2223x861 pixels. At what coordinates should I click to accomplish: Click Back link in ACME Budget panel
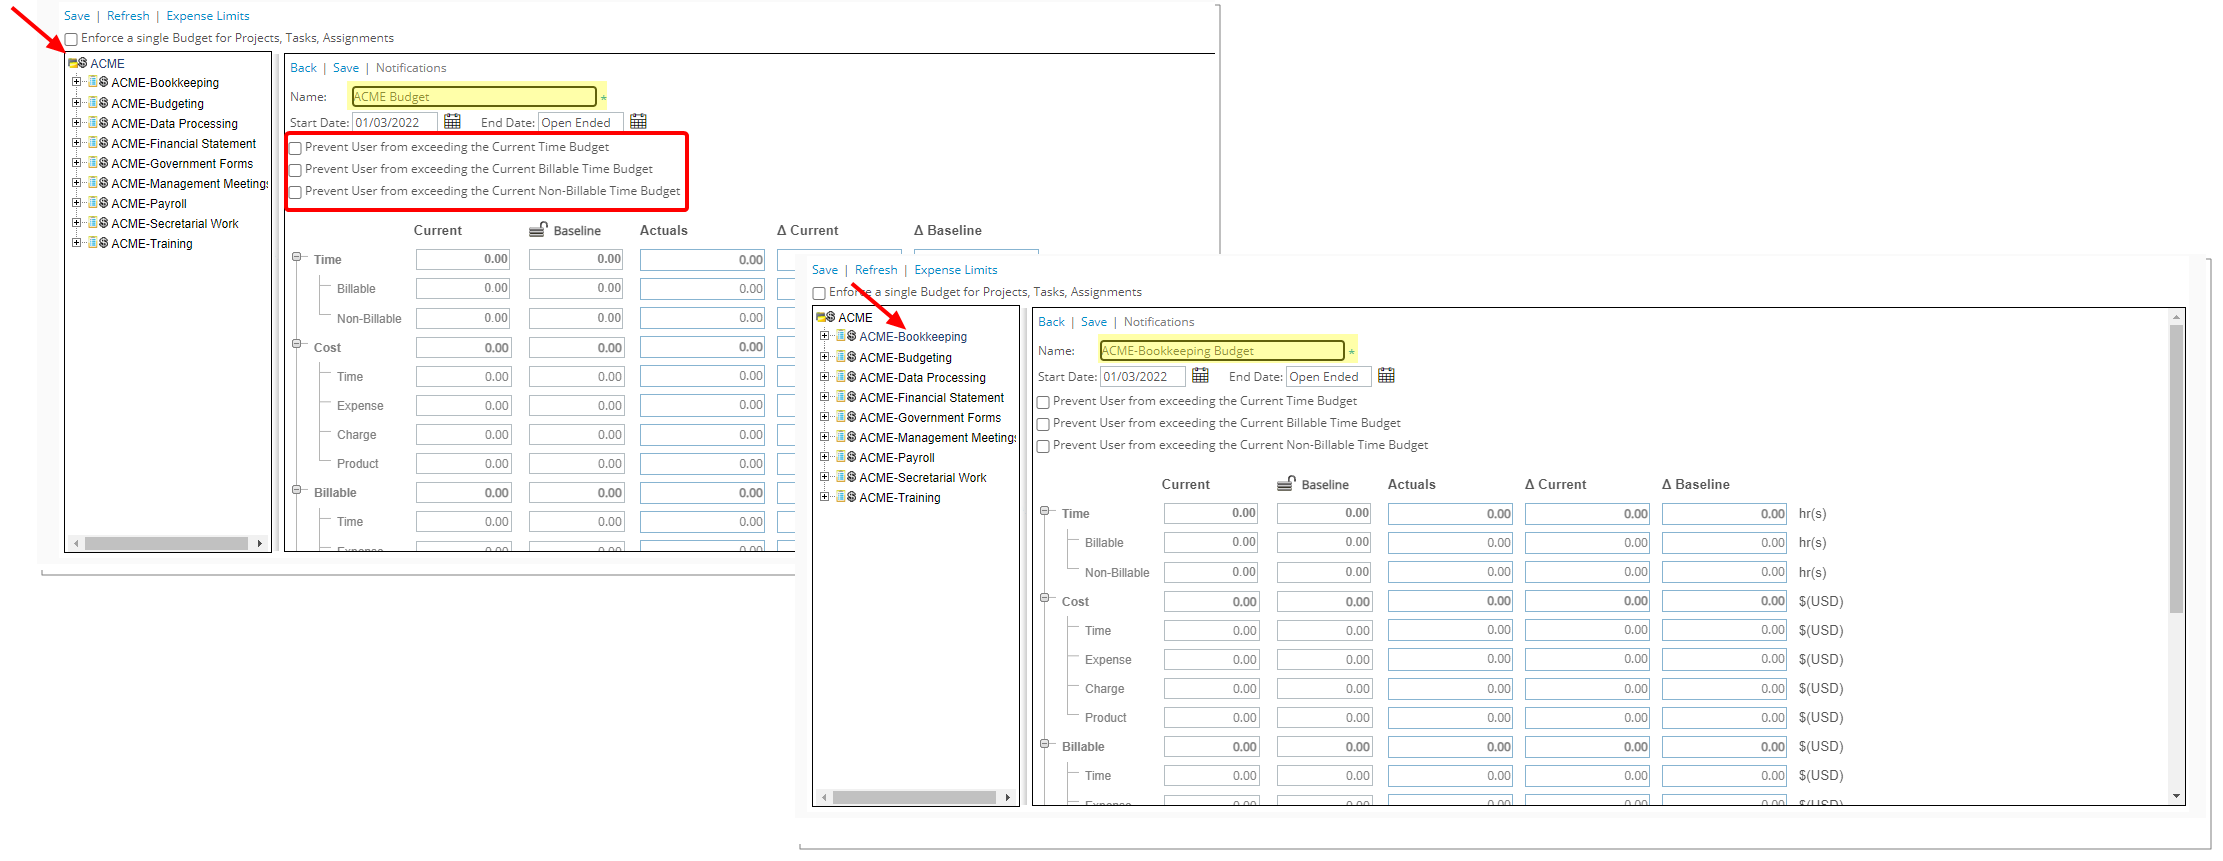[x=303, y=68]
